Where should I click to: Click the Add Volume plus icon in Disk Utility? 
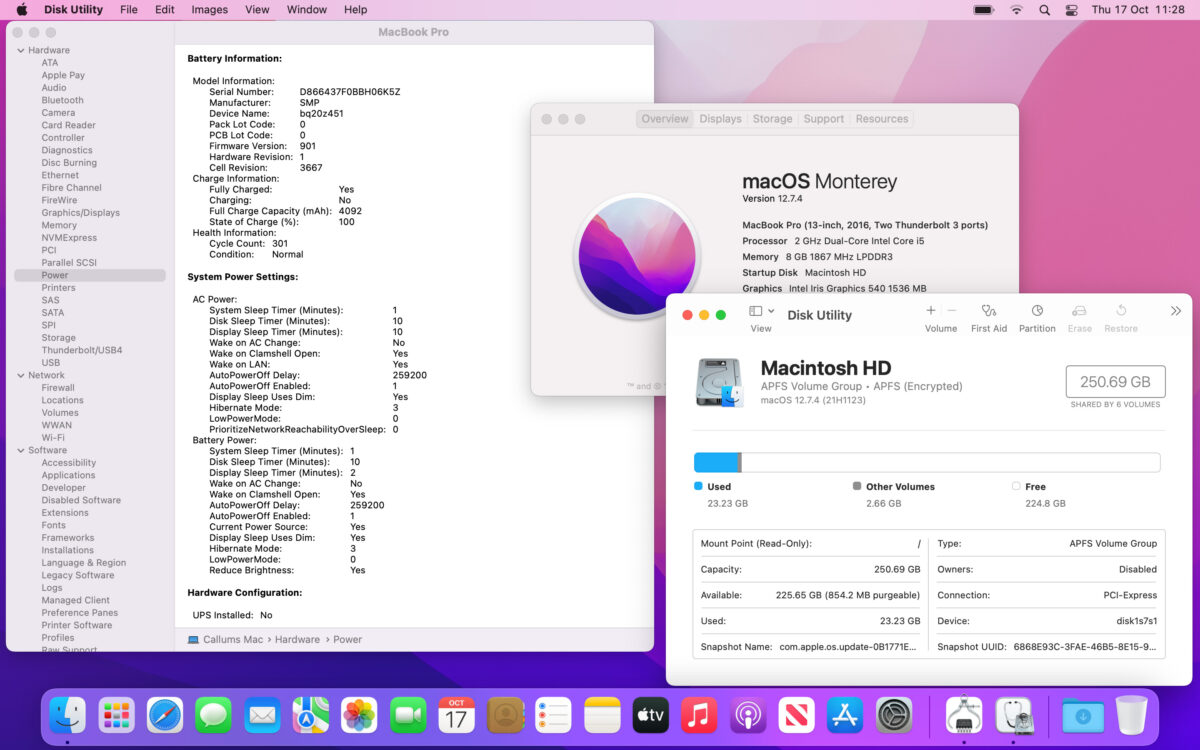point(931,311)
